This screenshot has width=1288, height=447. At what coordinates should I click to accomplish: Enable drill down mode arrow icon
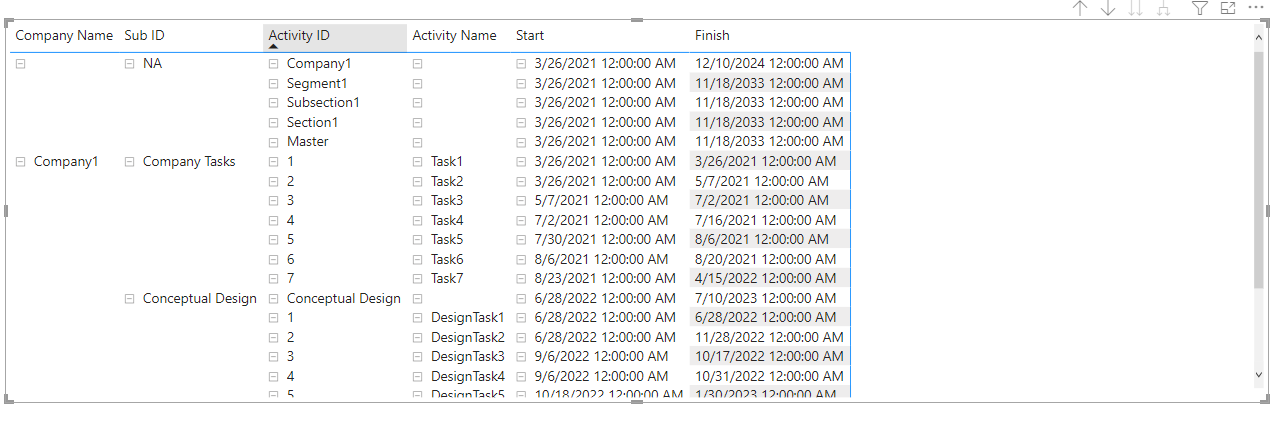pyautogui.click(x=1108, y=8)
